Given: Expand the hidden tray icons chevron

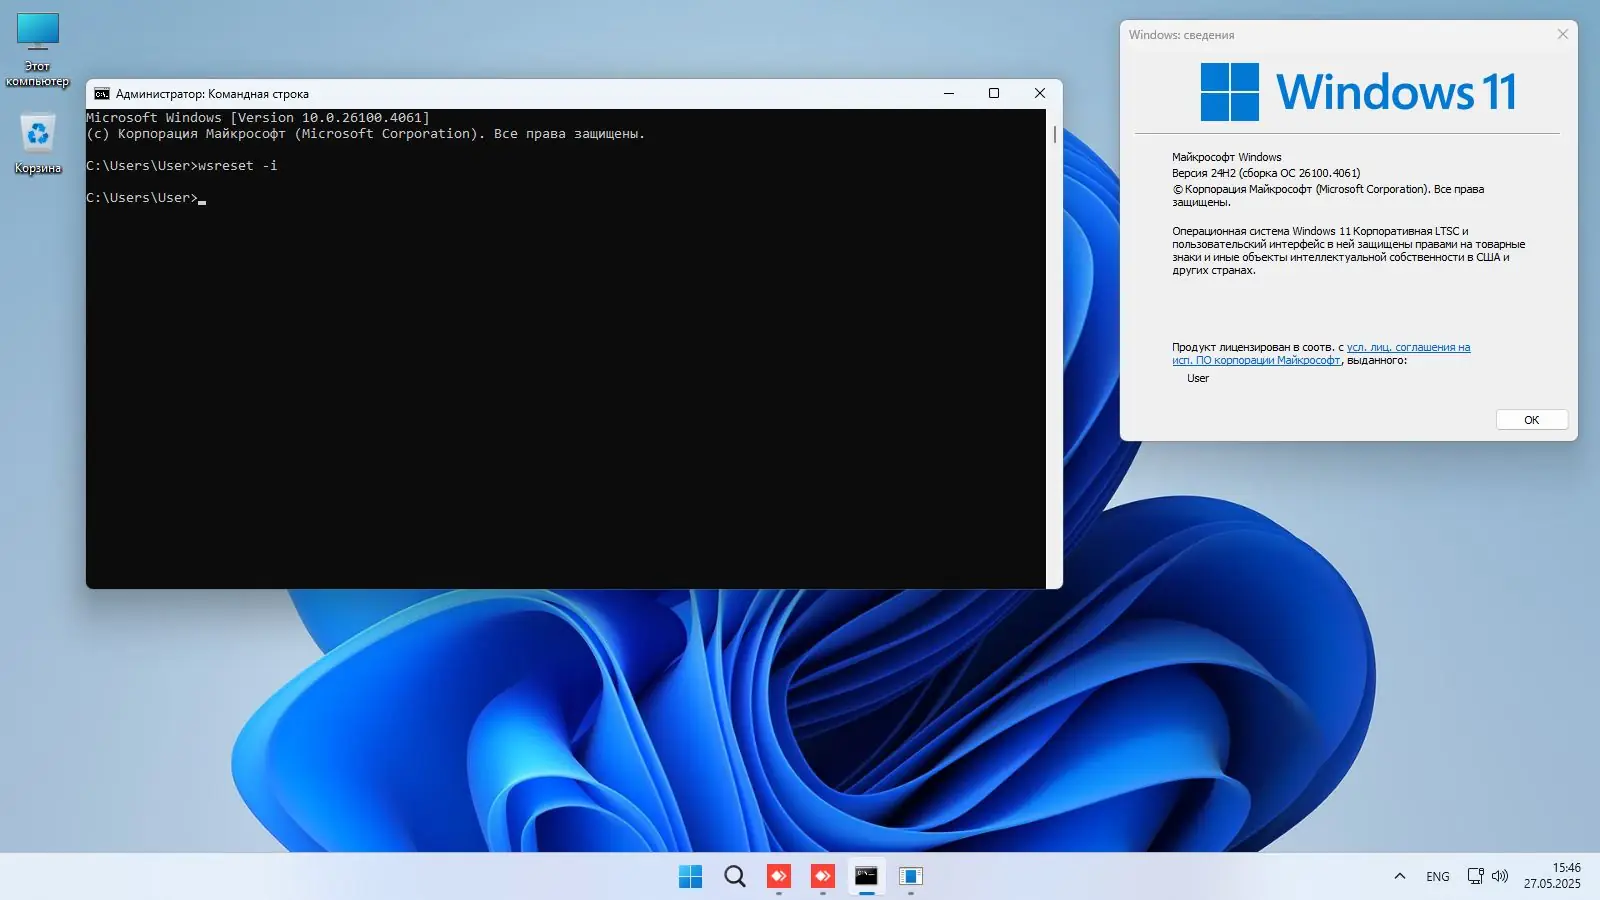Looking at the screenshot, I should click(x=1400, y=877).
